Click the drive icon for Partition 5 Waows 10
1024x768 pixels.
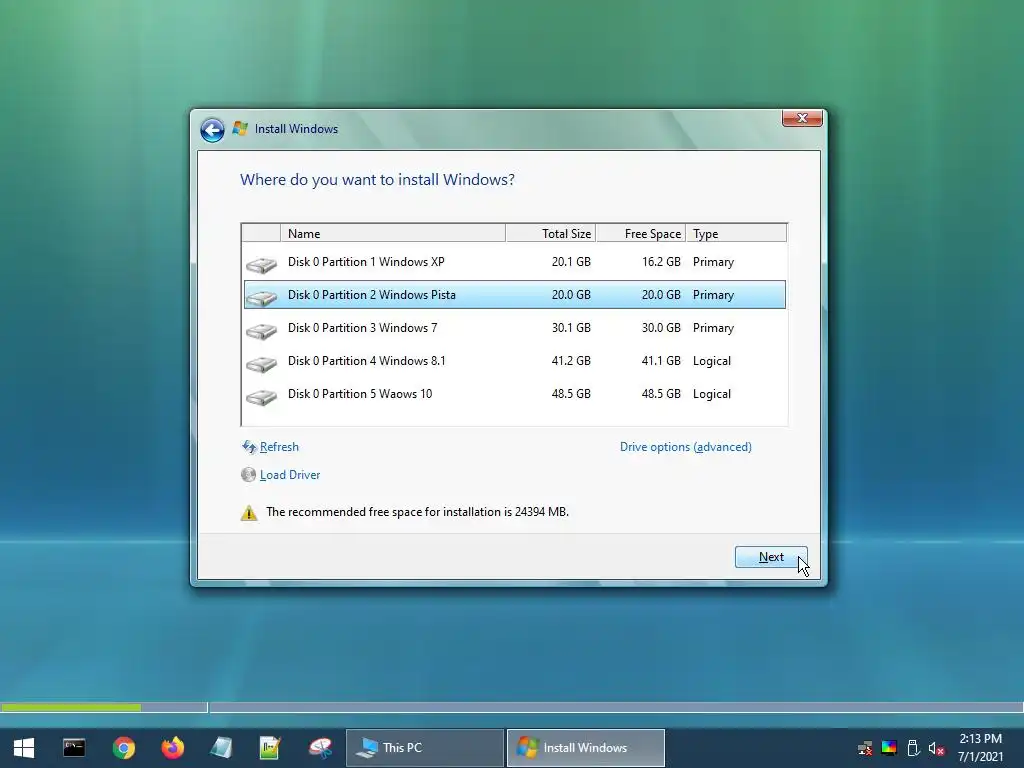coord(261,396)
